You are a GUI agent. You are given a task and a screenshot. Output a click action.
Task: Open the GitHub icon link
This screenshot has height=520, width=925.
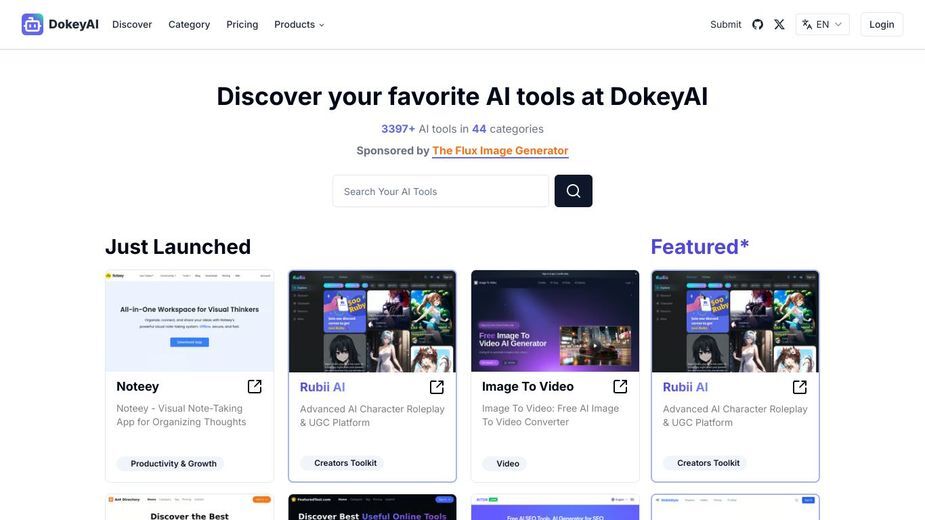[x=757, y=24]
